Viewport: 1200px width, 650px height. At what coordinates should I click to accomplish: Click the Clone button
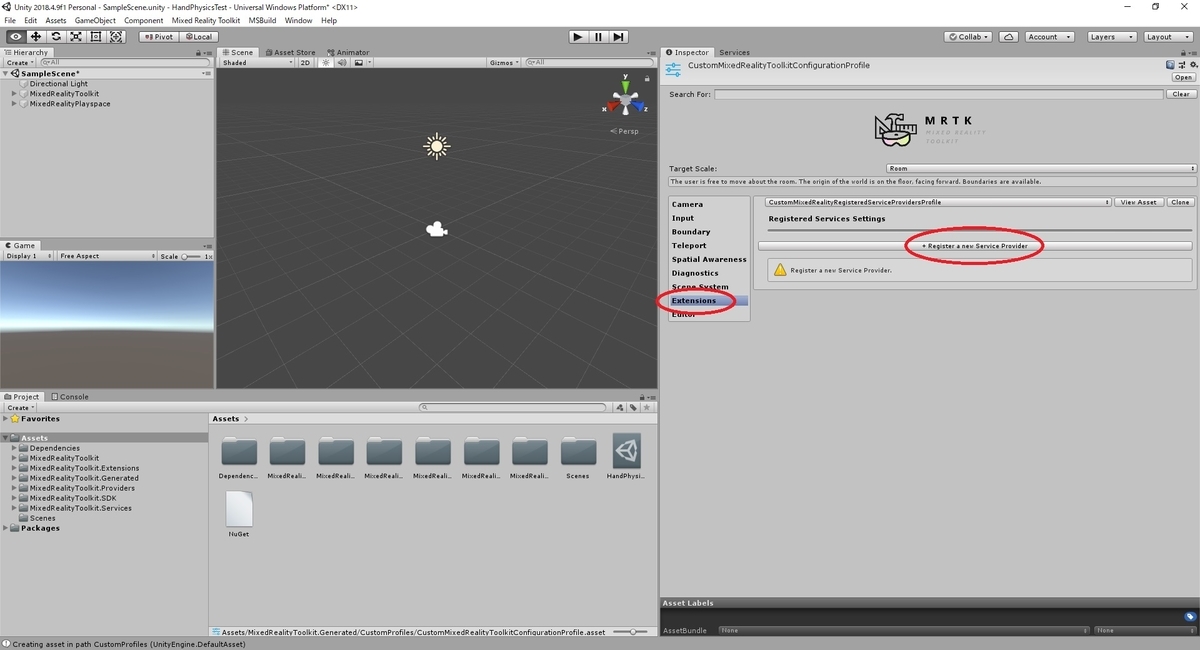coord(1180,202)
